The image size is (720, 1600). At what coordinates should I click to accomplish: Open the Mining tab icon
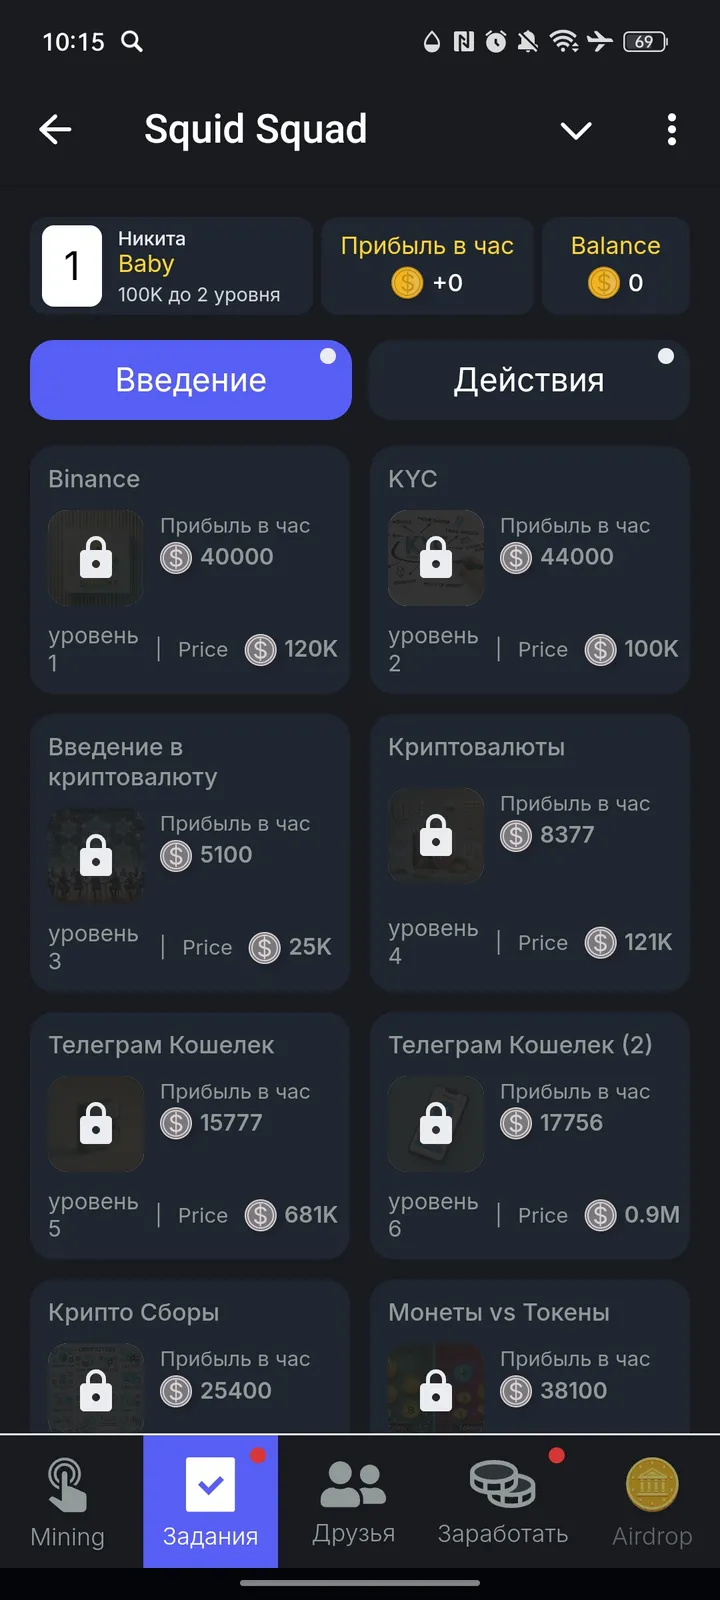pyautogui.click(x=67, y=1485)
